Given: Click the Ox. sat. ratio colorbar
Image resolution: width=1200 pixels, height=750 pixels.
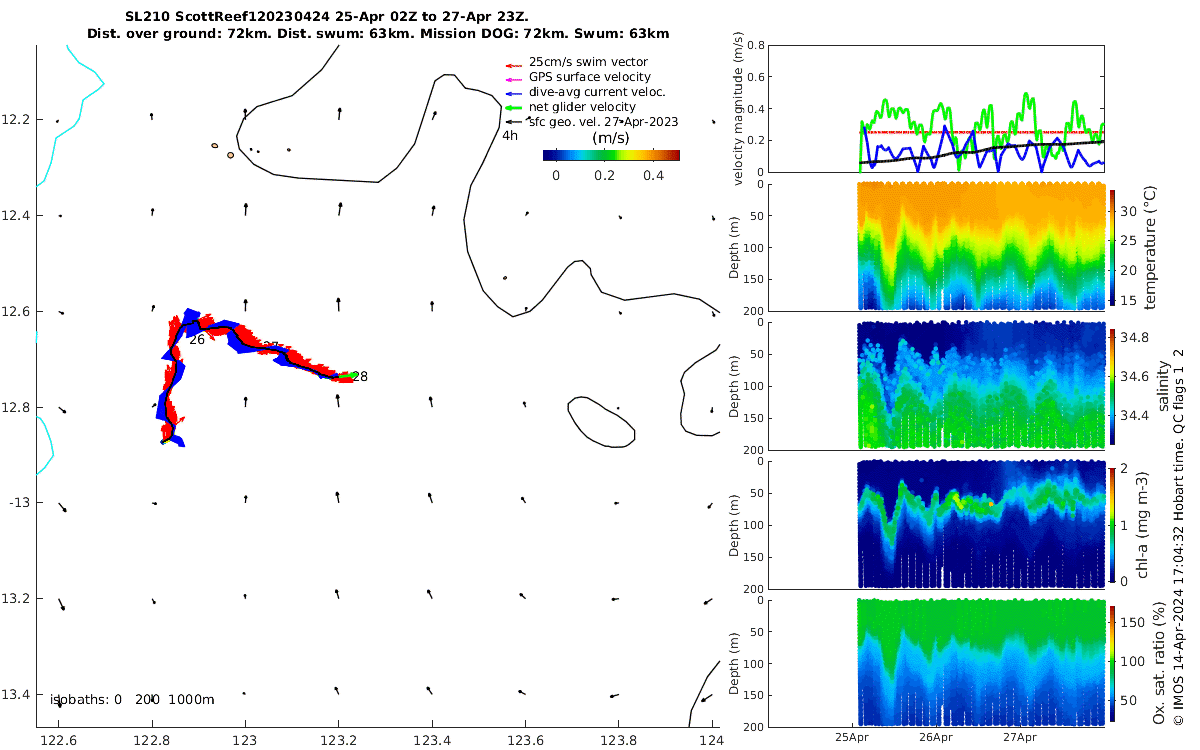Looking at the screenshot, I should tap(1113, 663).
